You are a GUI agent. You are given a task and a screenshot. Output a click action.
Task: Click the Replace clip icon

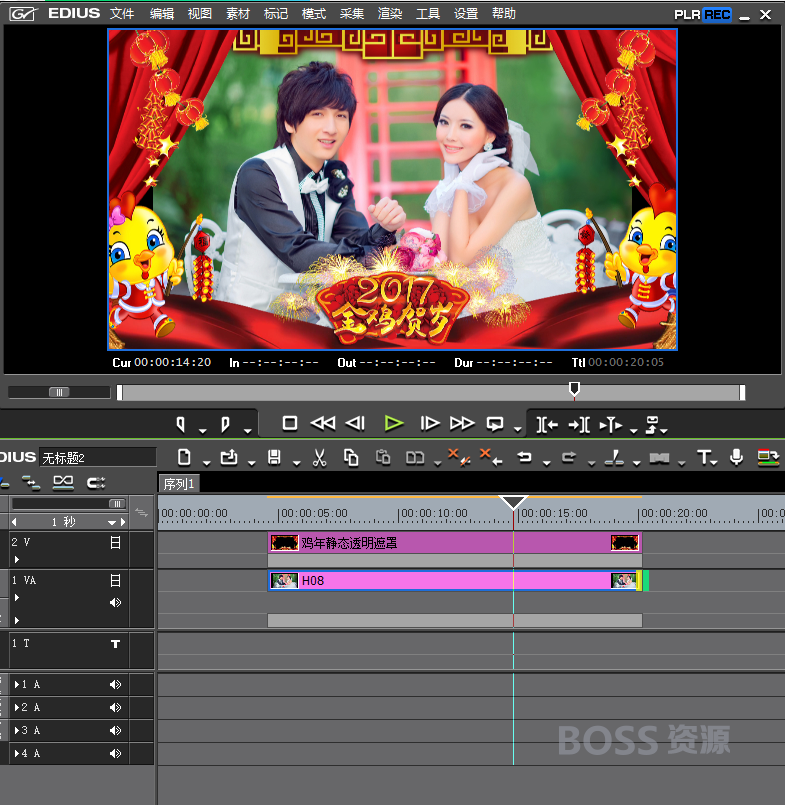(415, 457)
